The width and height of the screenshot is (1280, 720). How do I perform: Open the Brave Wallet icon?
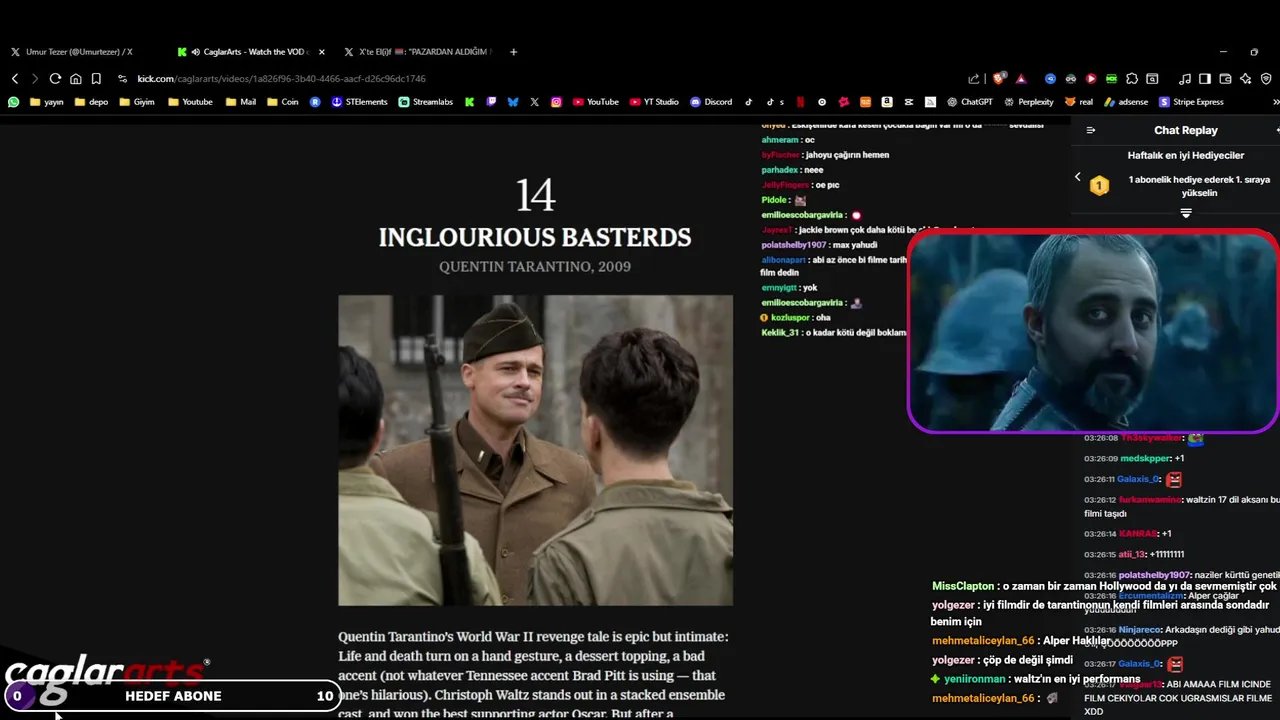coord(1225,79)
